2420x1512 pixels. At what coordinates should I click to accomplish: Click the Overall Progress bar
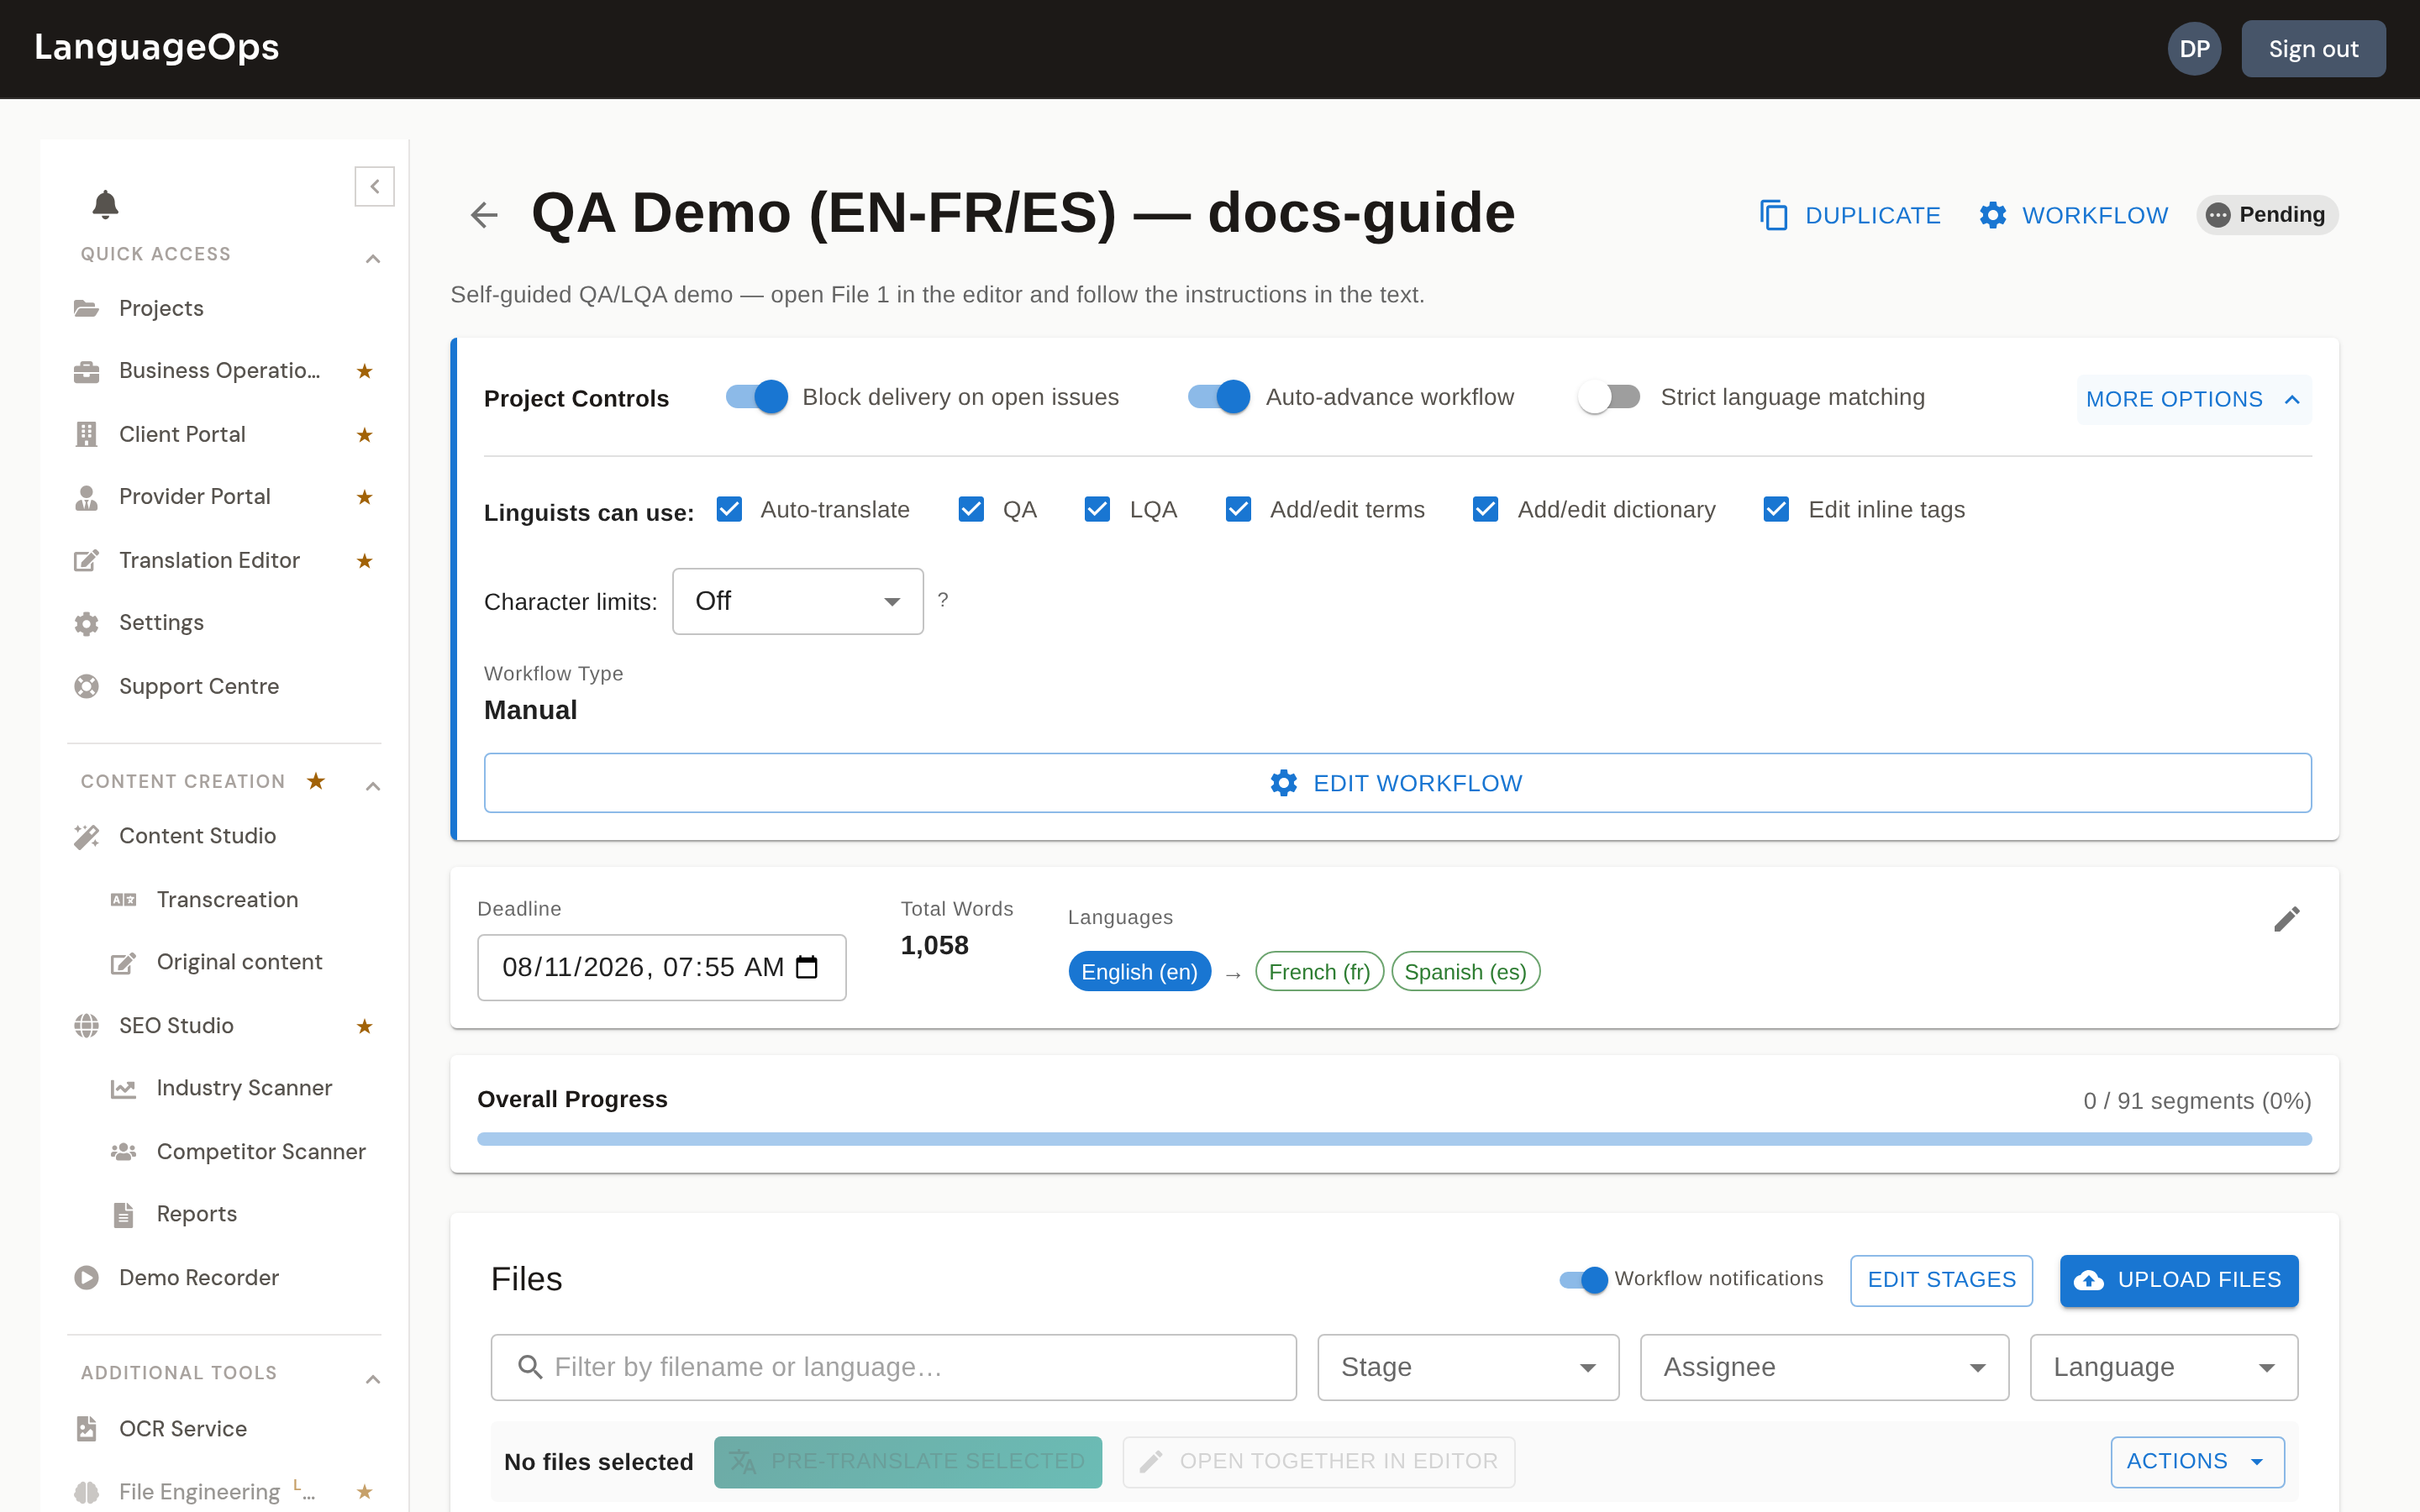click(x=1394, y=1139)
